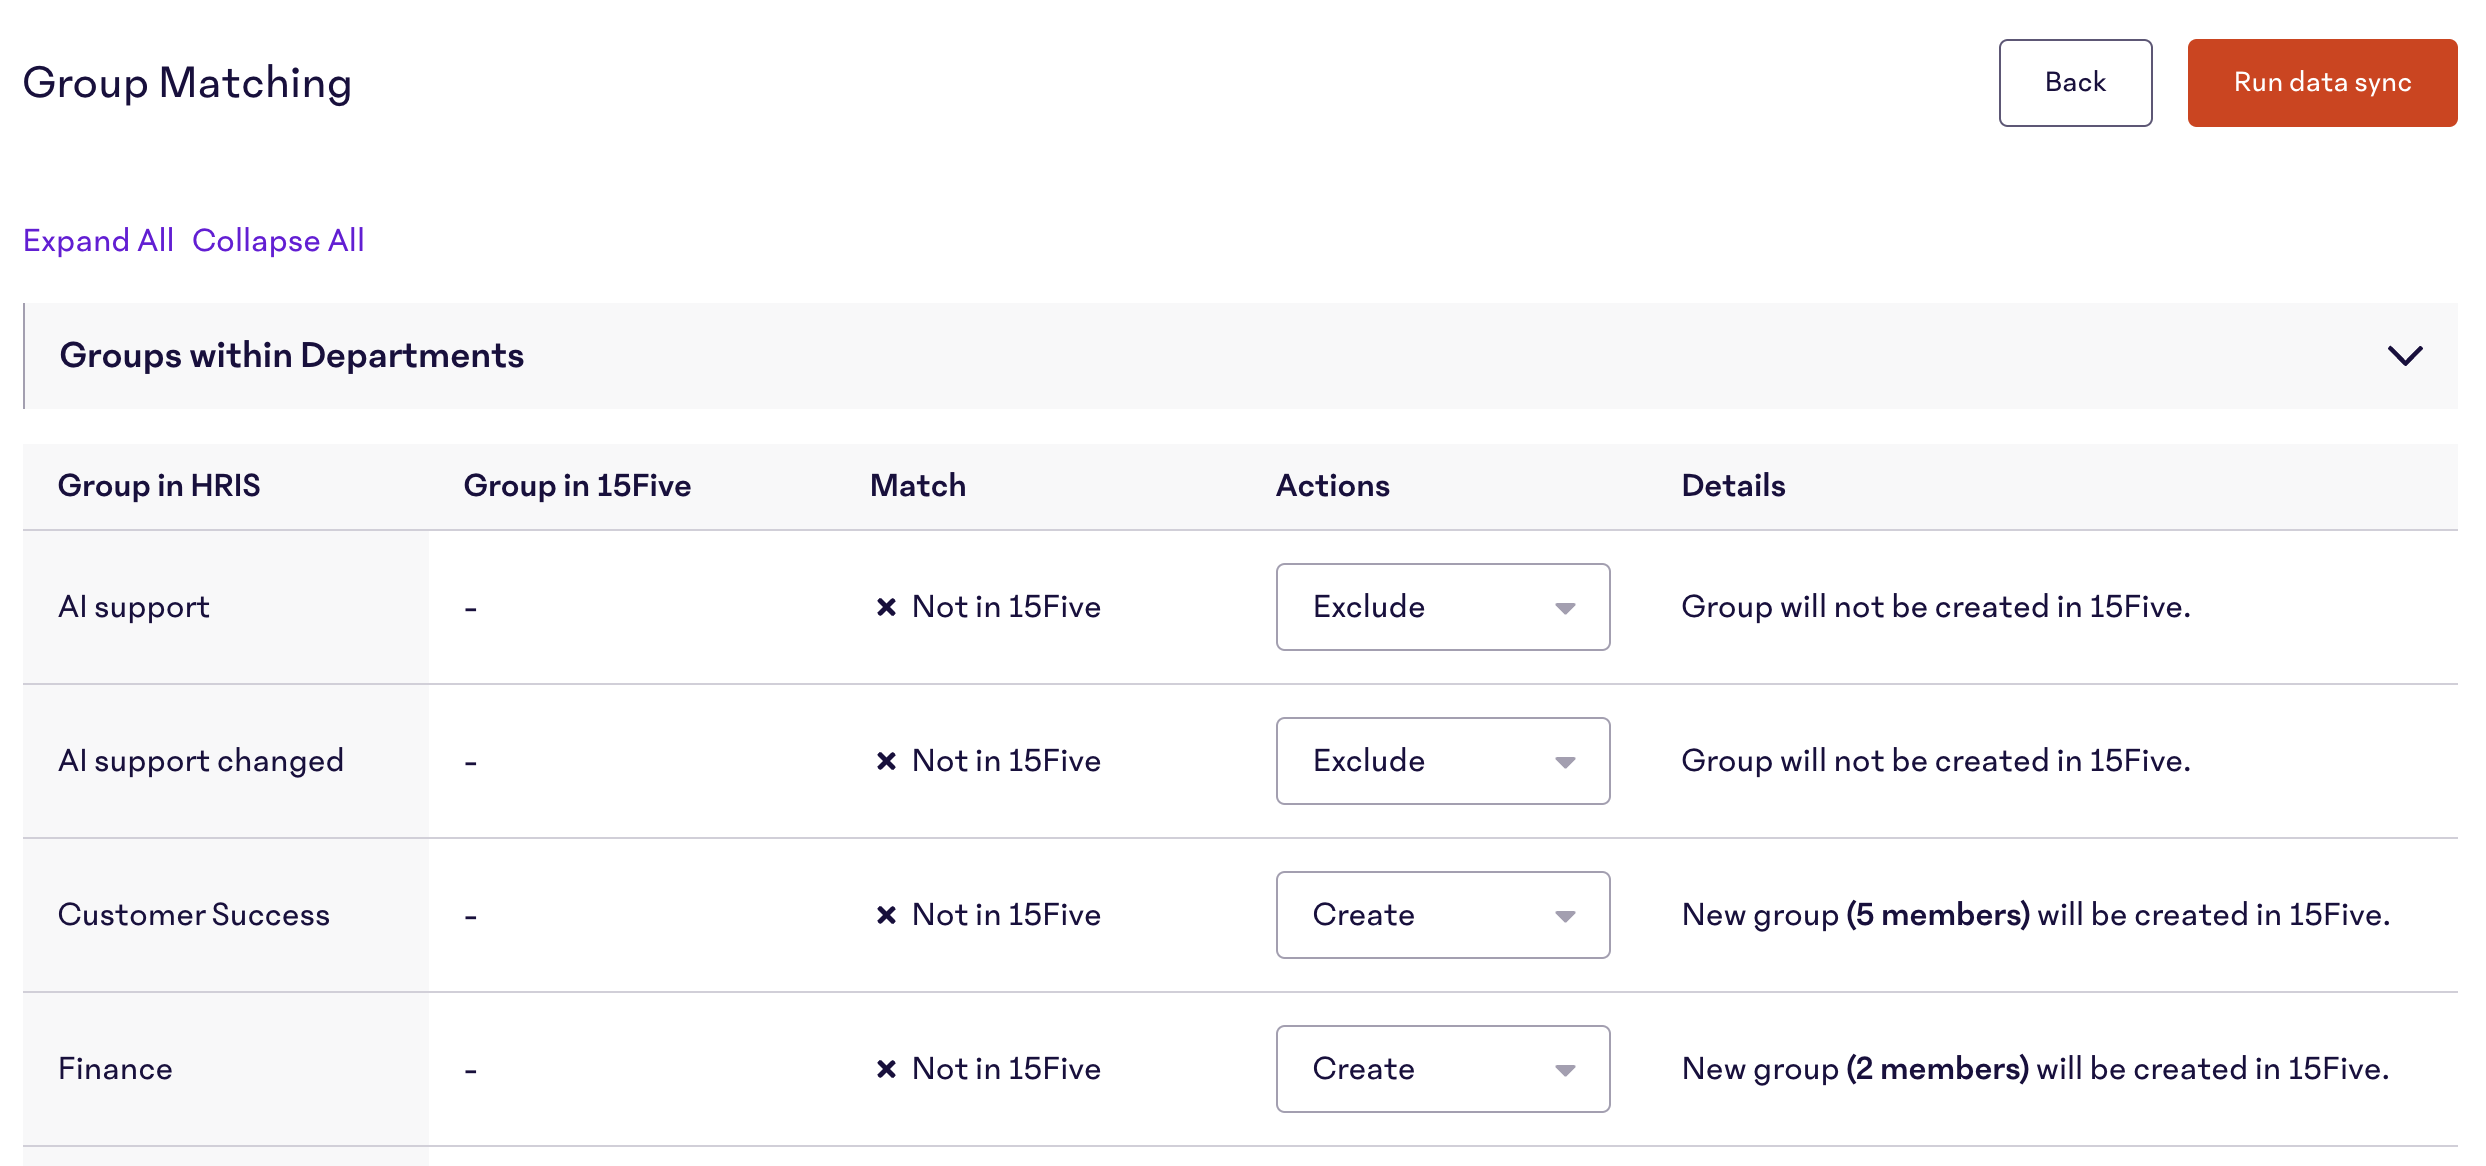Click the Expand All link
This screenshot has width=2486, height=1166.
(x=98, y=241)
